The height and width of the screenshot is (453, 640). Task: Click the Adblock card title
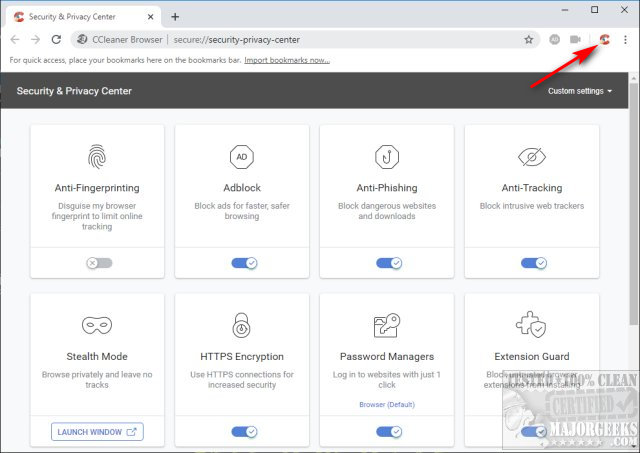(242, 188)
